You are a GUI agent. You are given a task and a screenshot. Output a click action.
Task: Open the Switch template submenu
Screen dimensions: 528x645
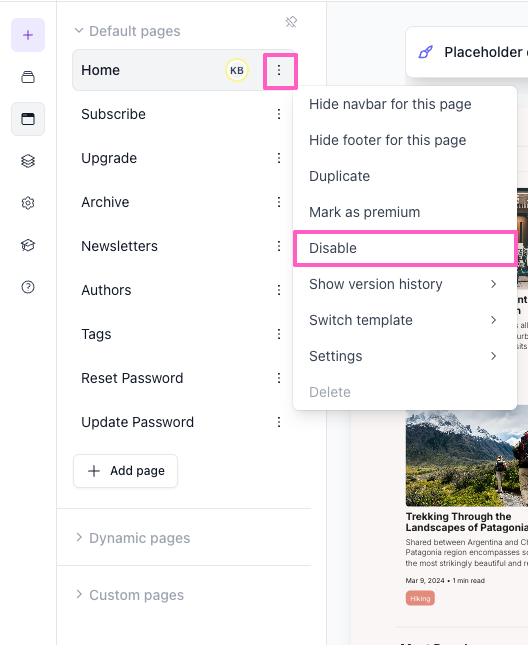pos(405,320)
